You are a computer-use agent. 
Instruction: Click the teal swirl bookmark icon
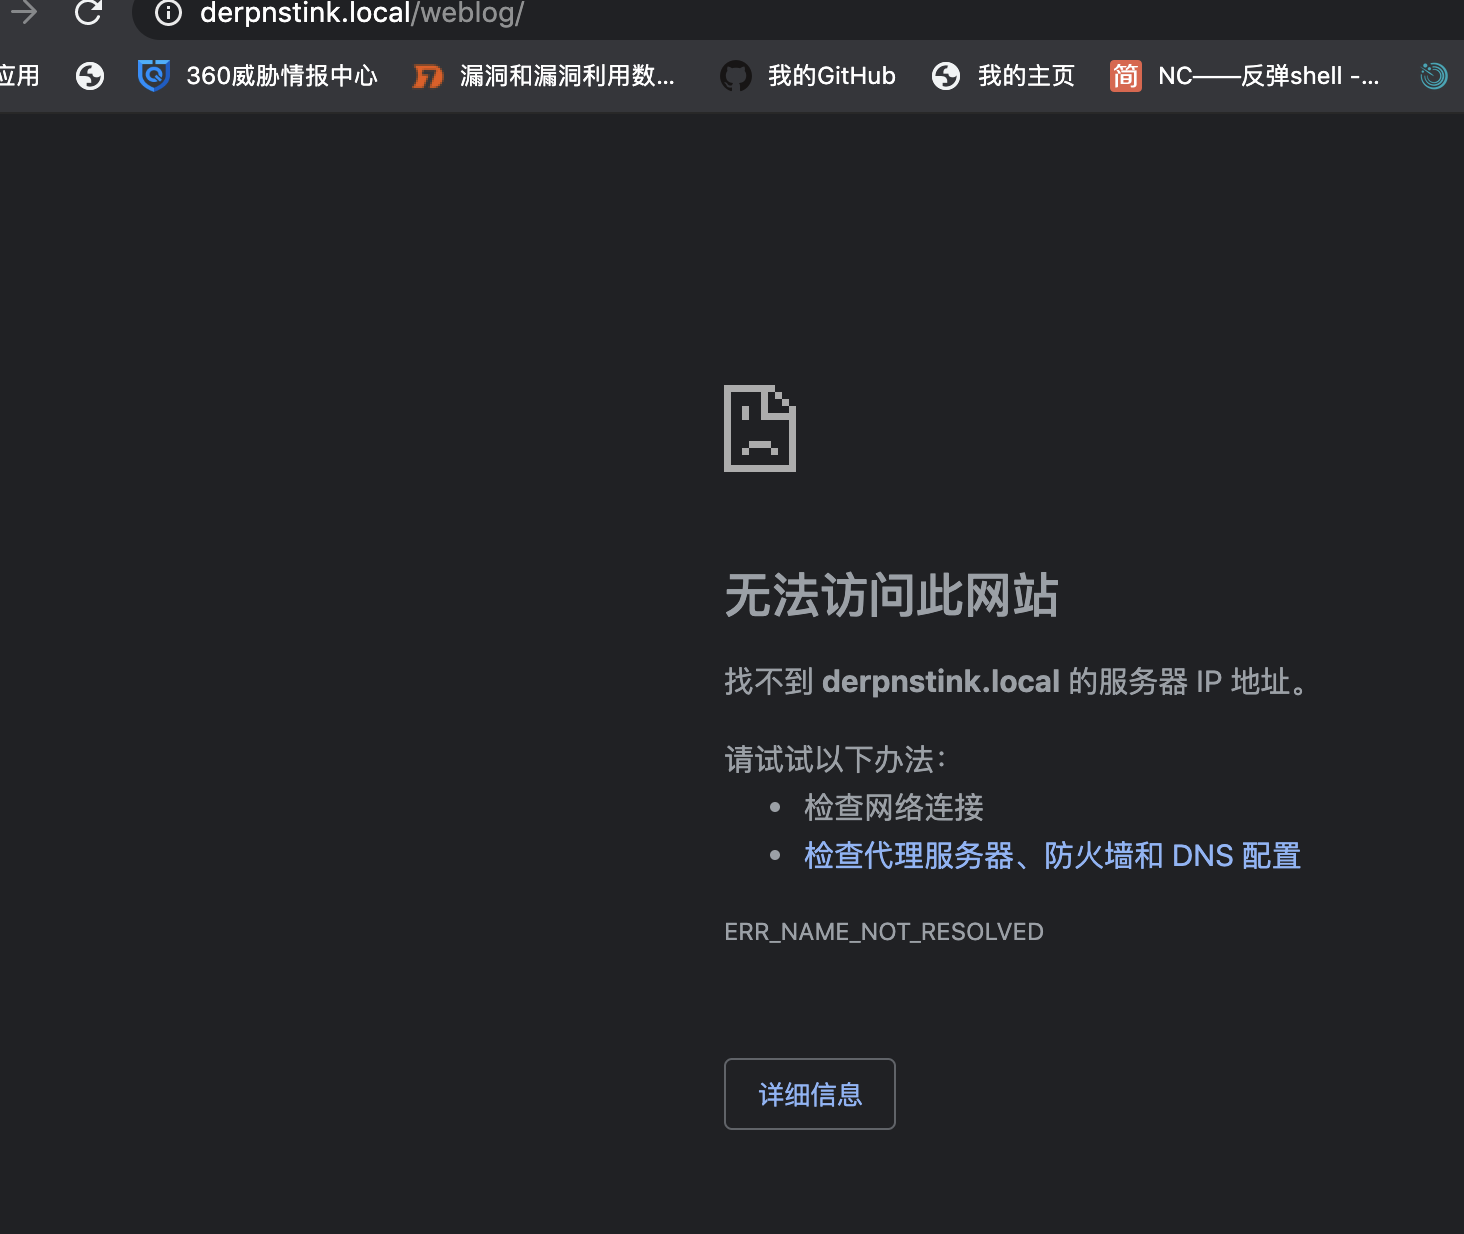[1433, 76]
